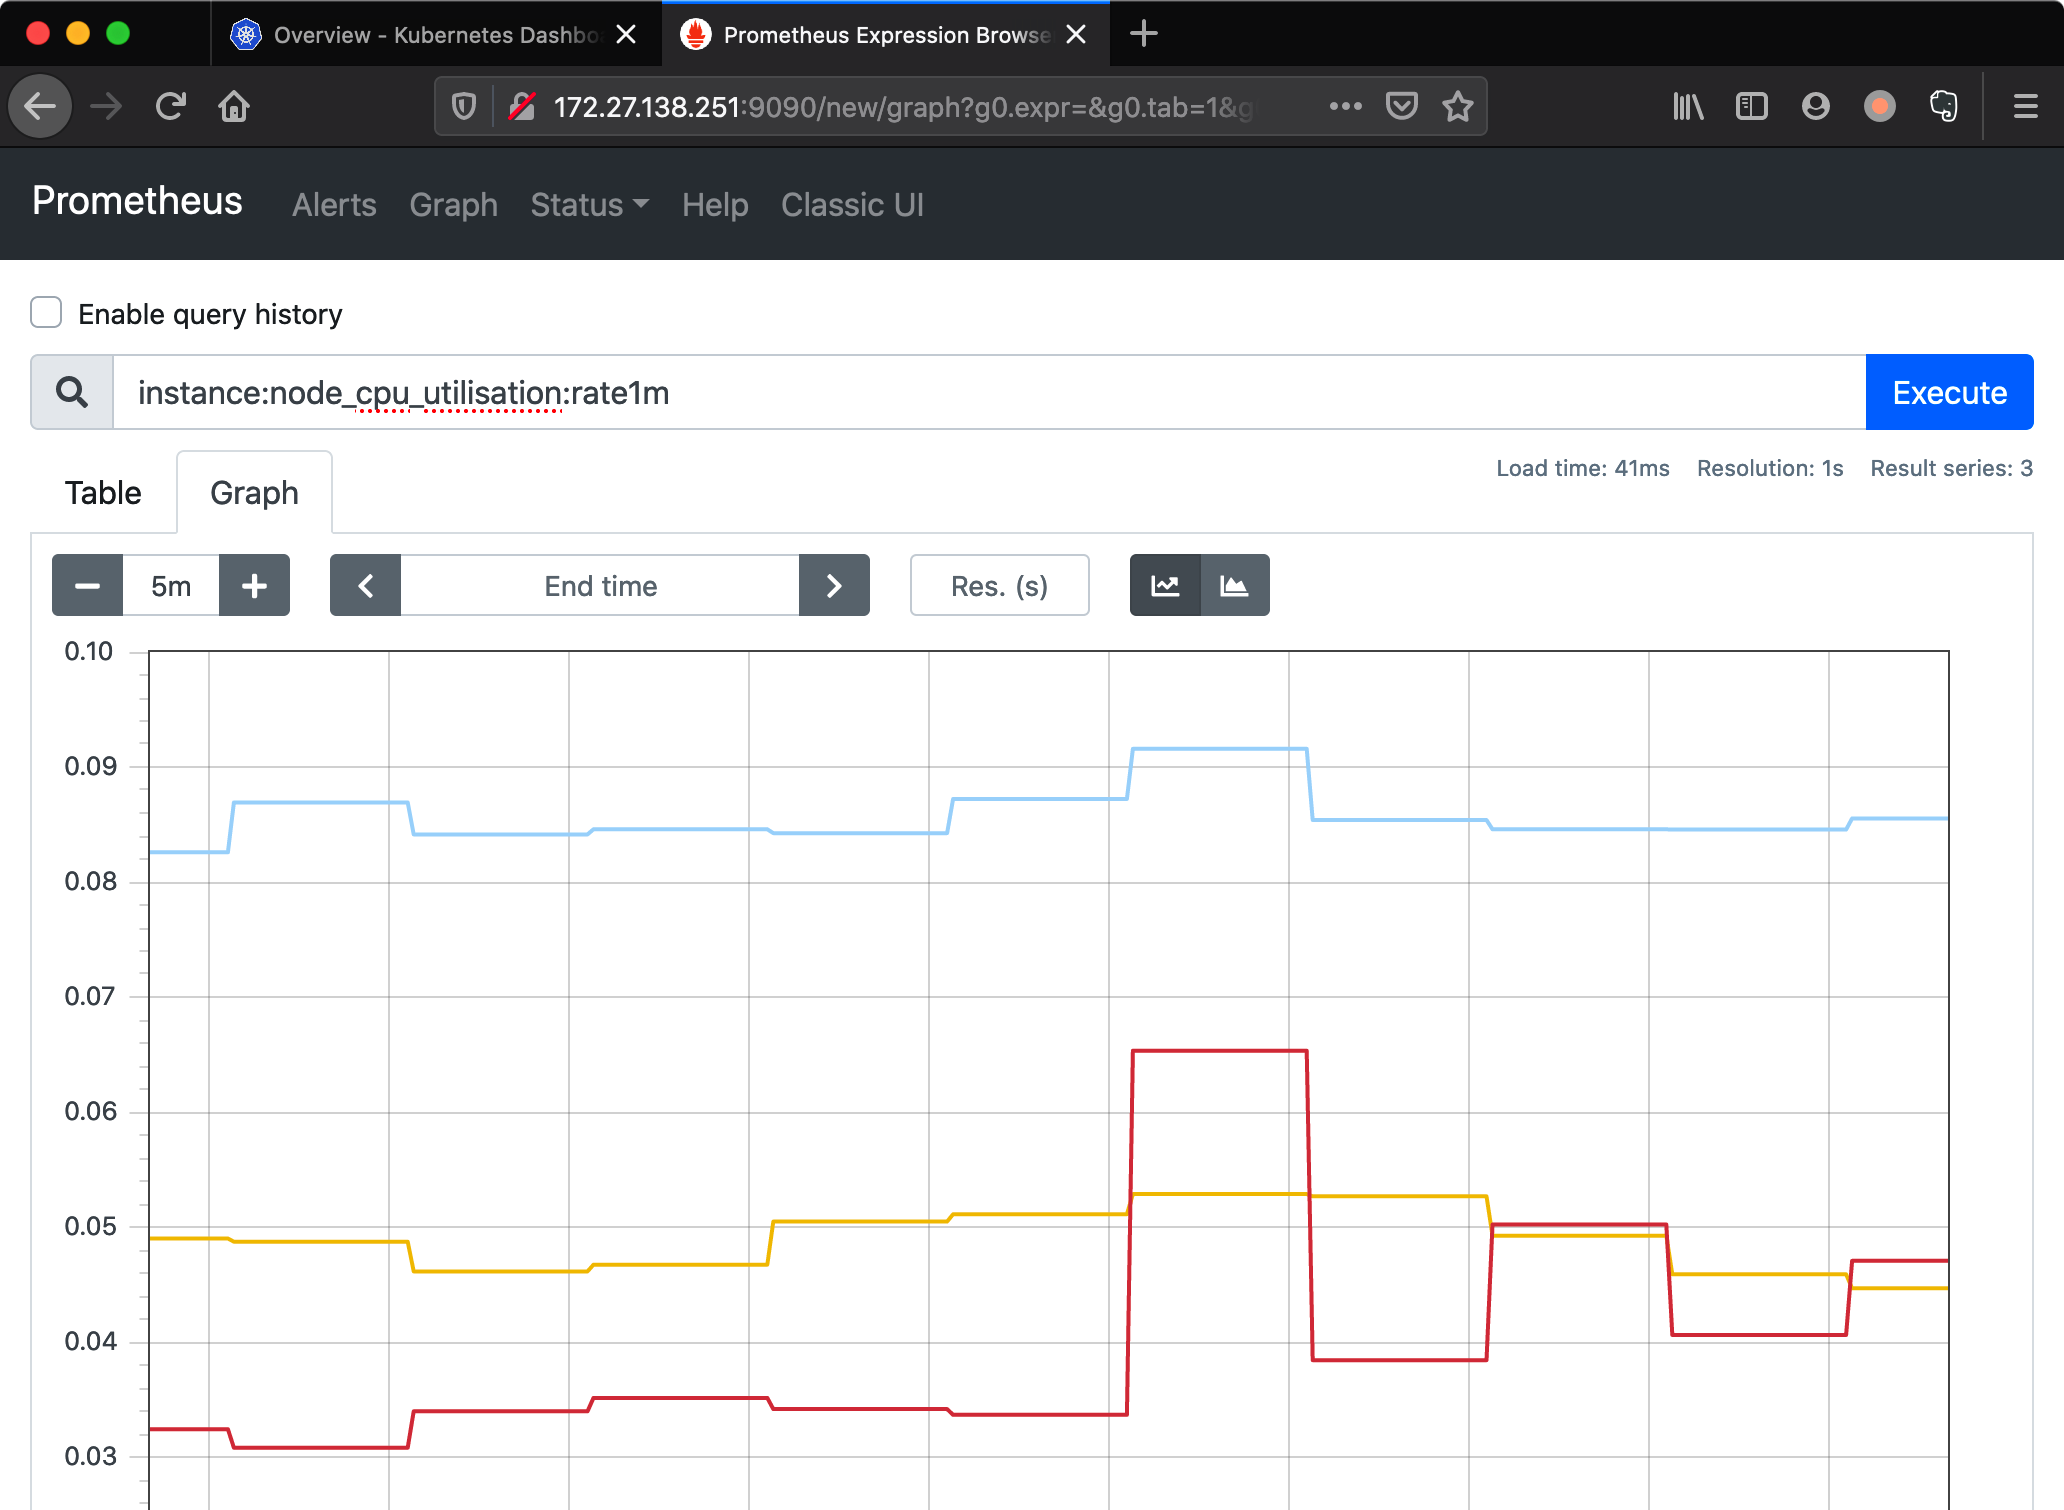Click the 5m range duration field
Viewport: 2064px width, 1510px height.
click(x=171, y=585)
